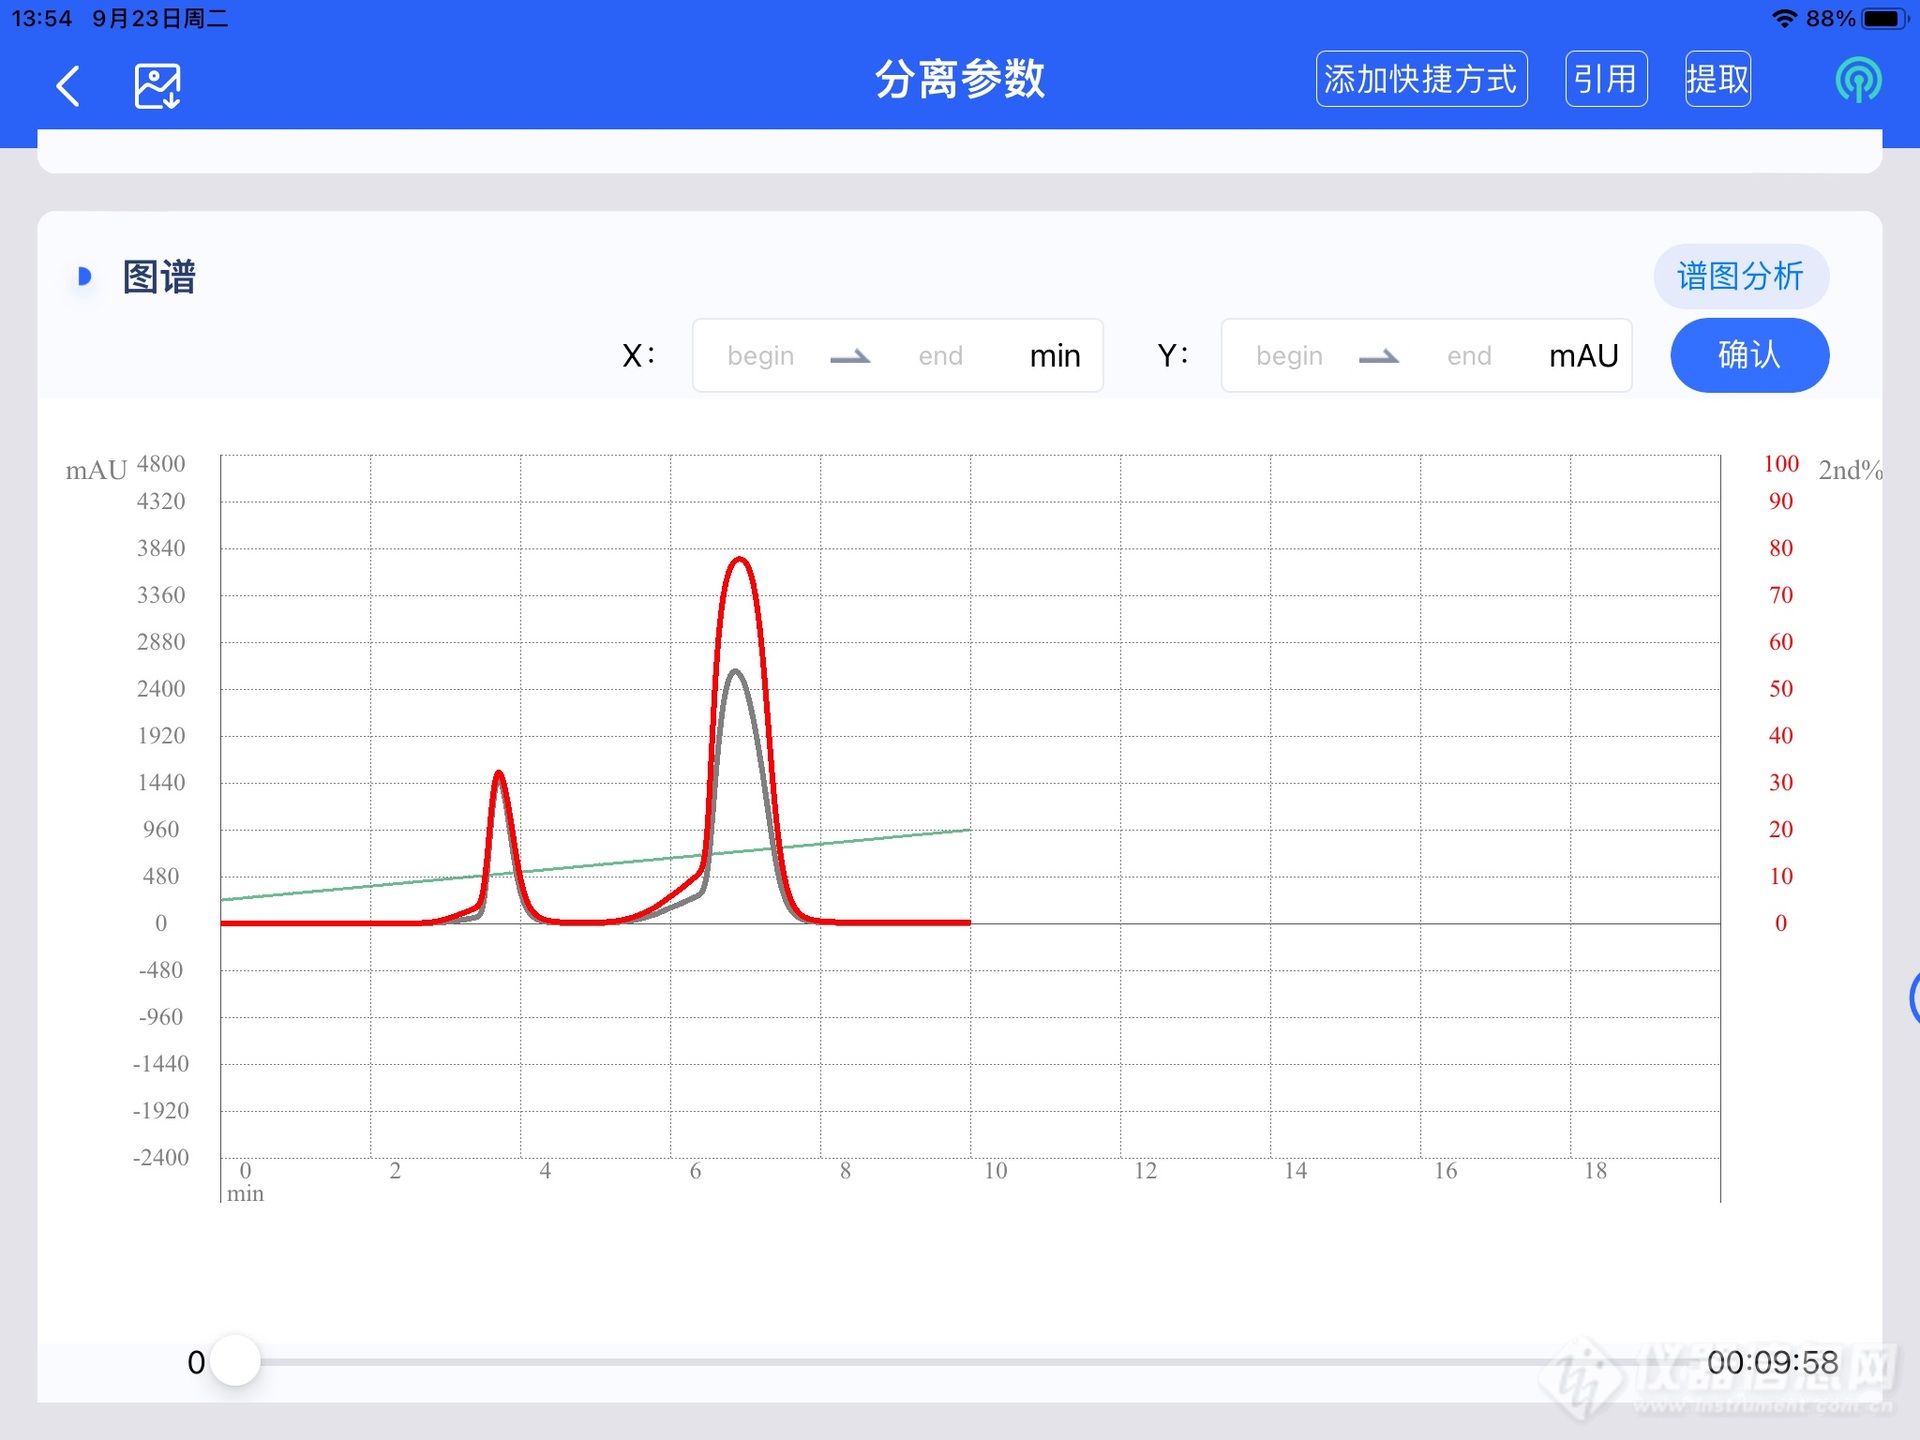This screenshot has width=1920, height=1440.
Task: Tap the Wi-Fi status icon
Action: pyautogui.click(x=1783, y=18)
